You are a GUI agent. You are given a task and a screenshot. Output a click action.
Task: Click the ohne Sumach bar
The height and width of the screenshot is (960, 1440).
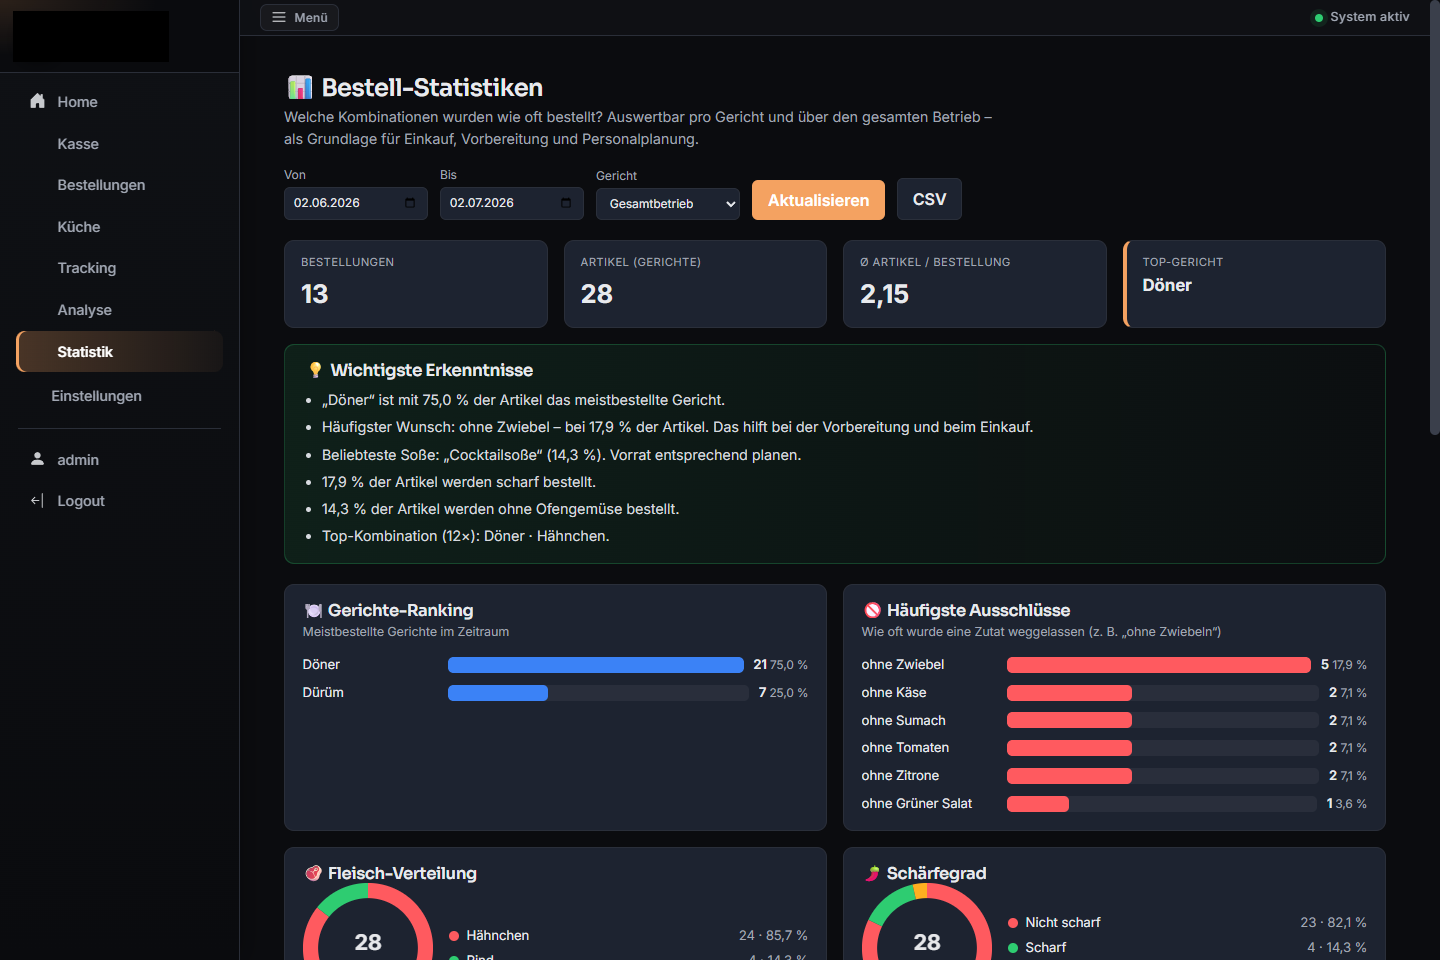(x=1069, y=720)
